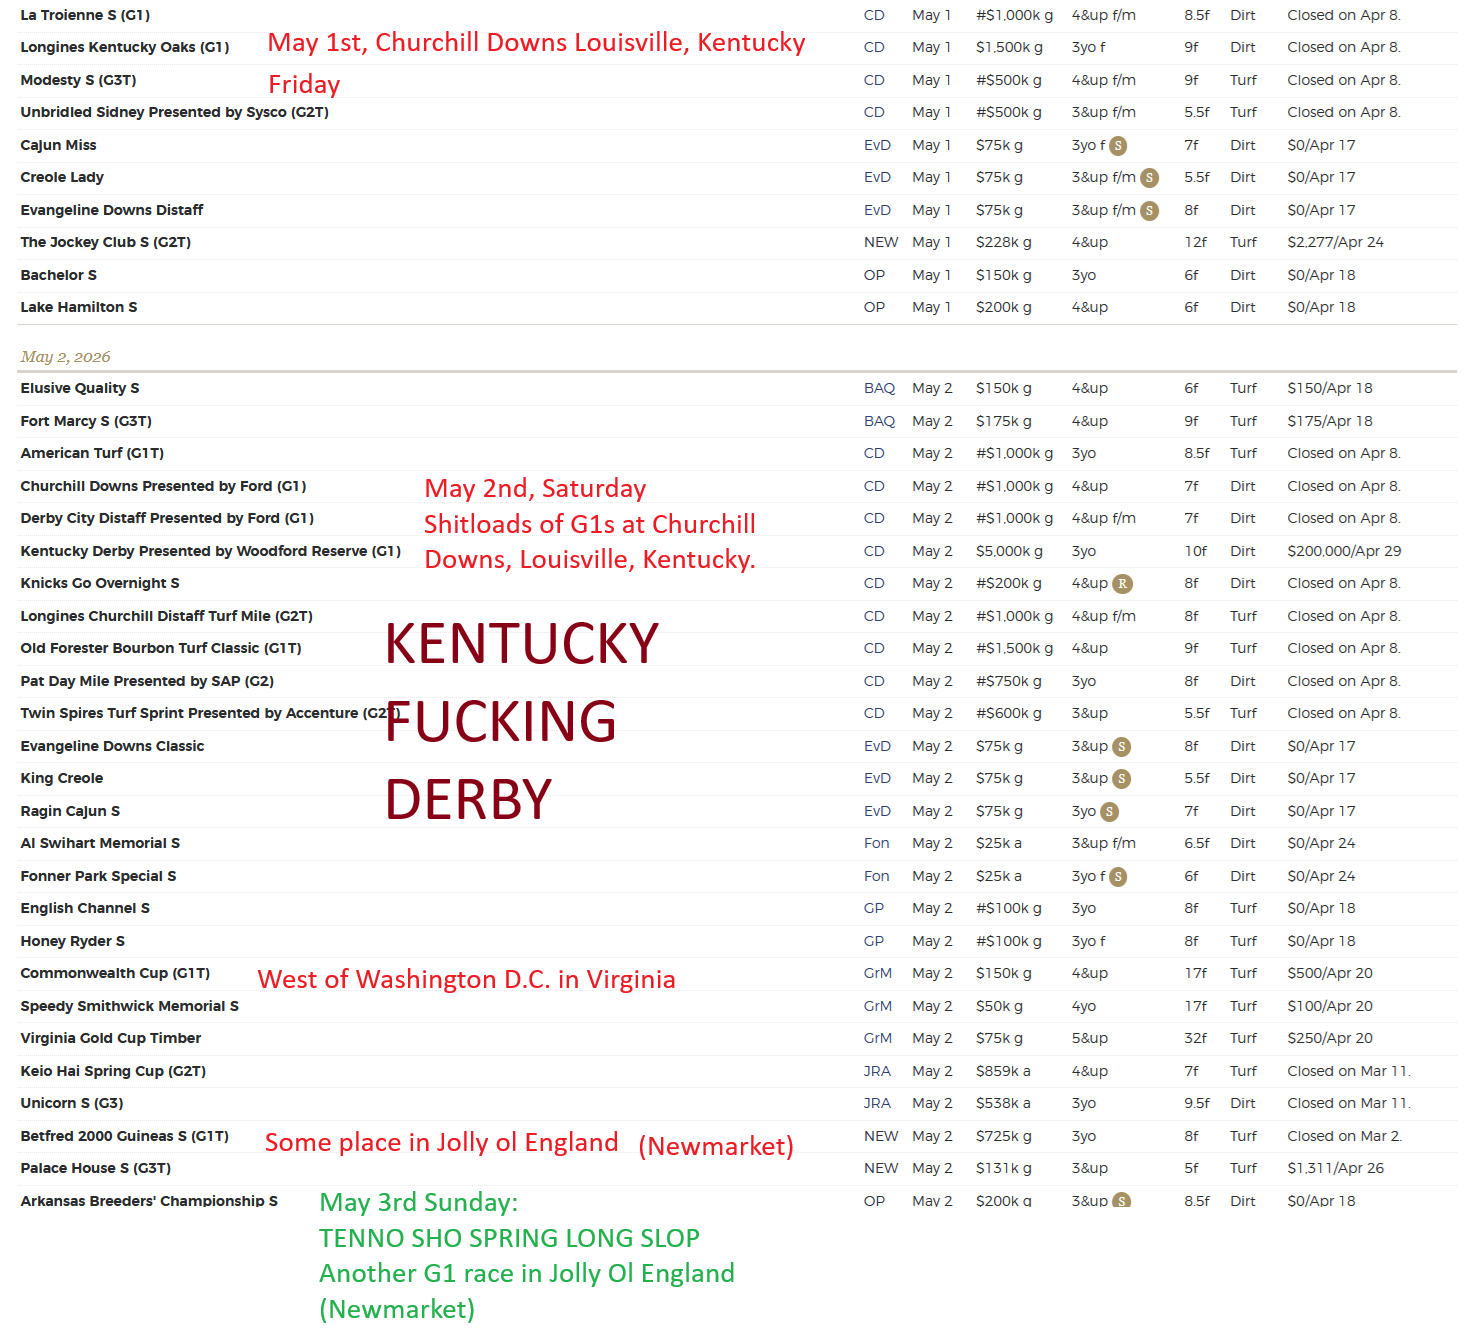The image size is (1465, 1332).
Task: Select $200,000/Apr 29 fee in Kentucky Derby row
Action: [x=1344, y=551]
